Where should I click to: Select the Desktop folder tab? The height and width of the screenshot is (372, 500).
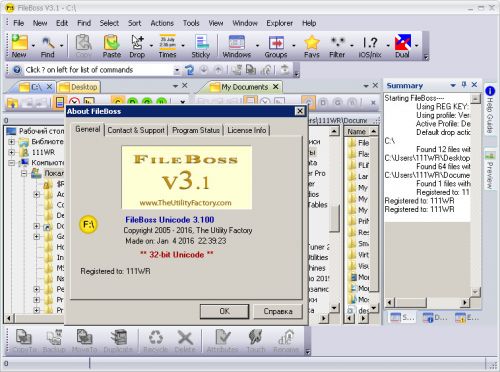click(79, 87)
